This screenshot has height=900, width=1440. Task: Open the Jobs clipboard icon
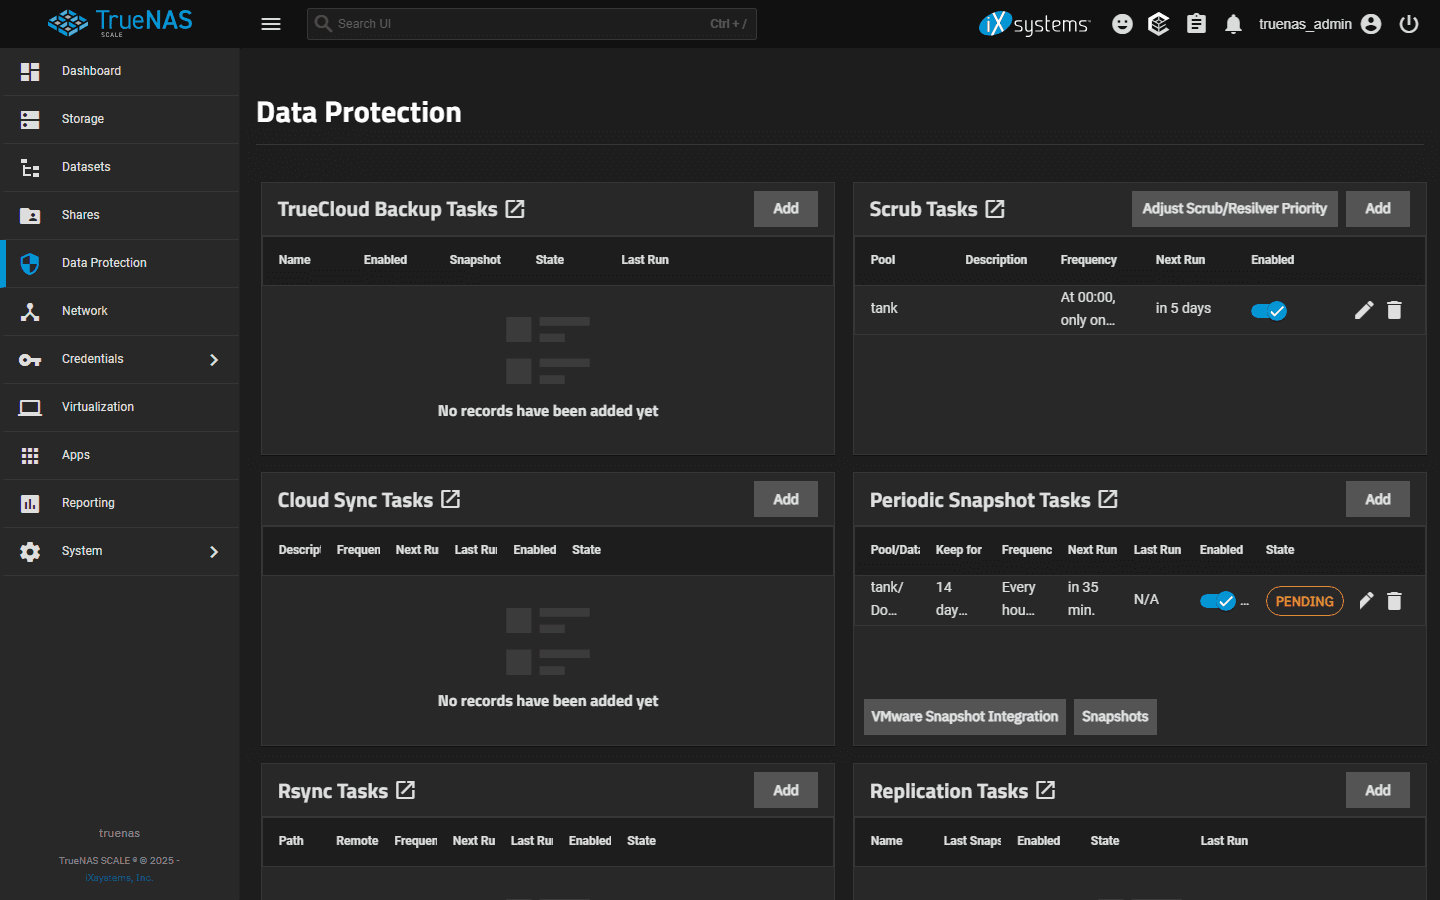1196,24
